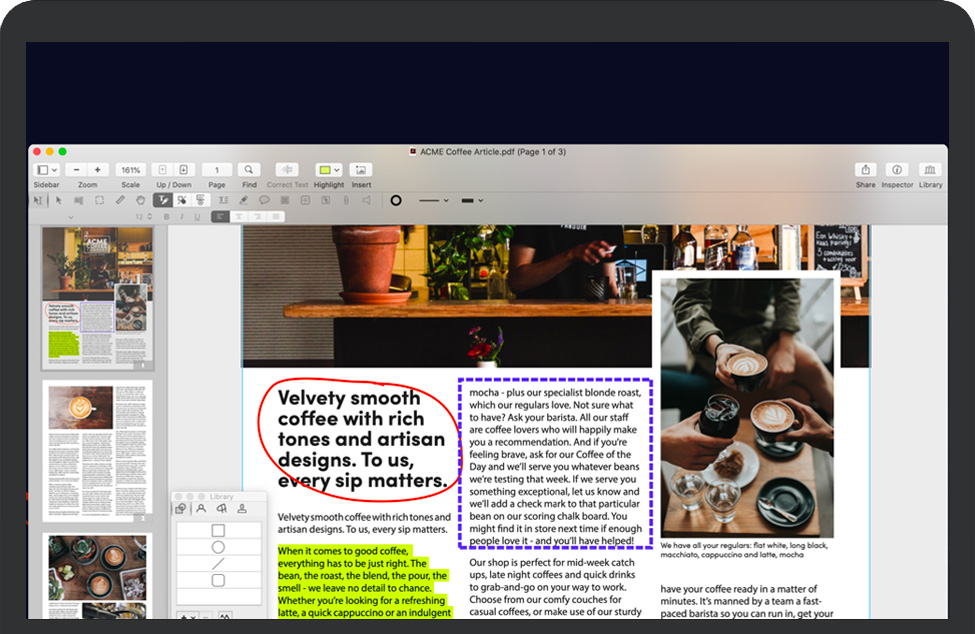Image resolution: width=975 pixels, height=634 pixels.
Task: Select the rectangular marquee selection tool
Action: [x=99, y=200]
